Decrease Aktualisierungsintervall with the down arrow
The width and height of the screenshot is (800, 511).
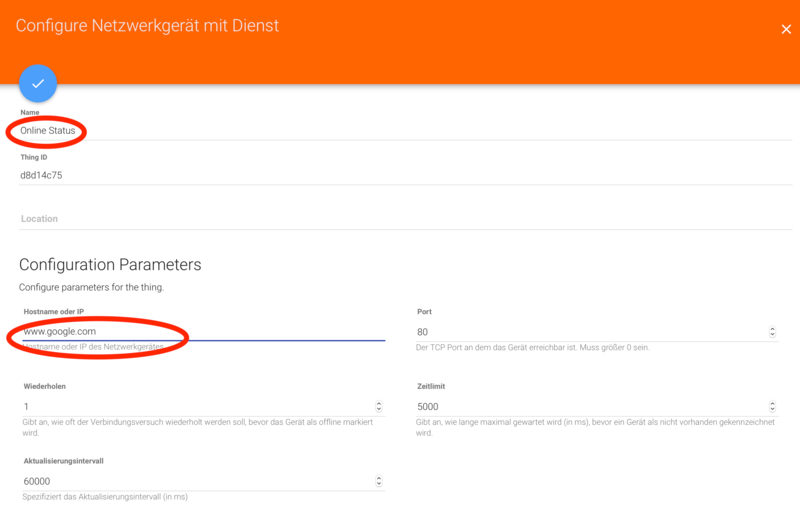click(379, 484)
